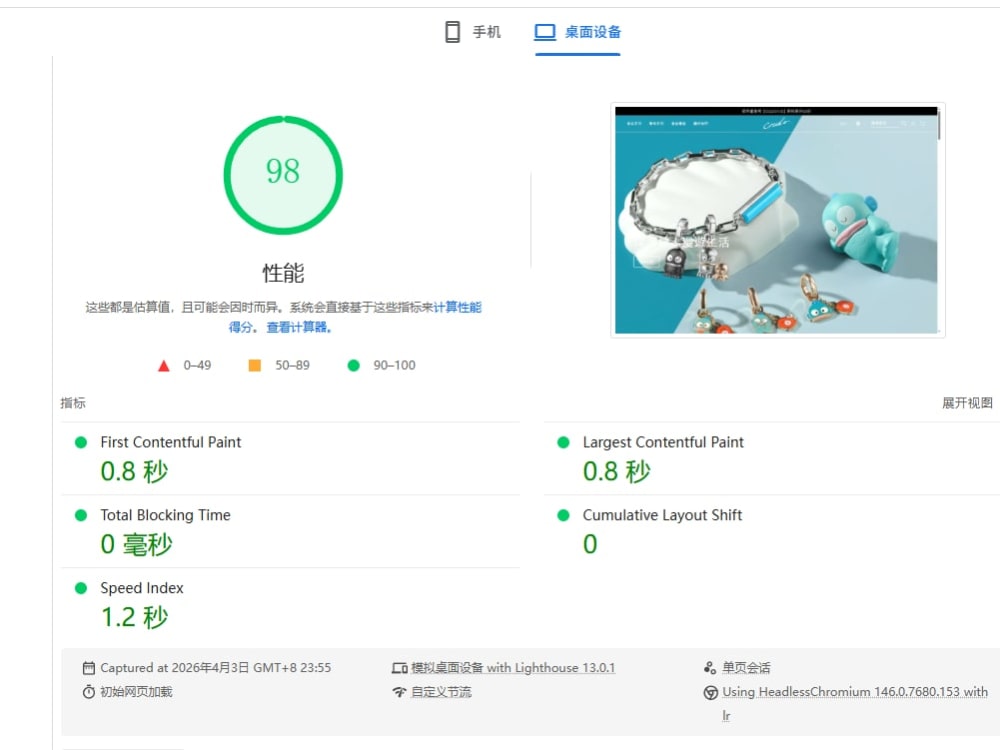Click the First Contentful Paint metric label

click(x=171, y=442)
